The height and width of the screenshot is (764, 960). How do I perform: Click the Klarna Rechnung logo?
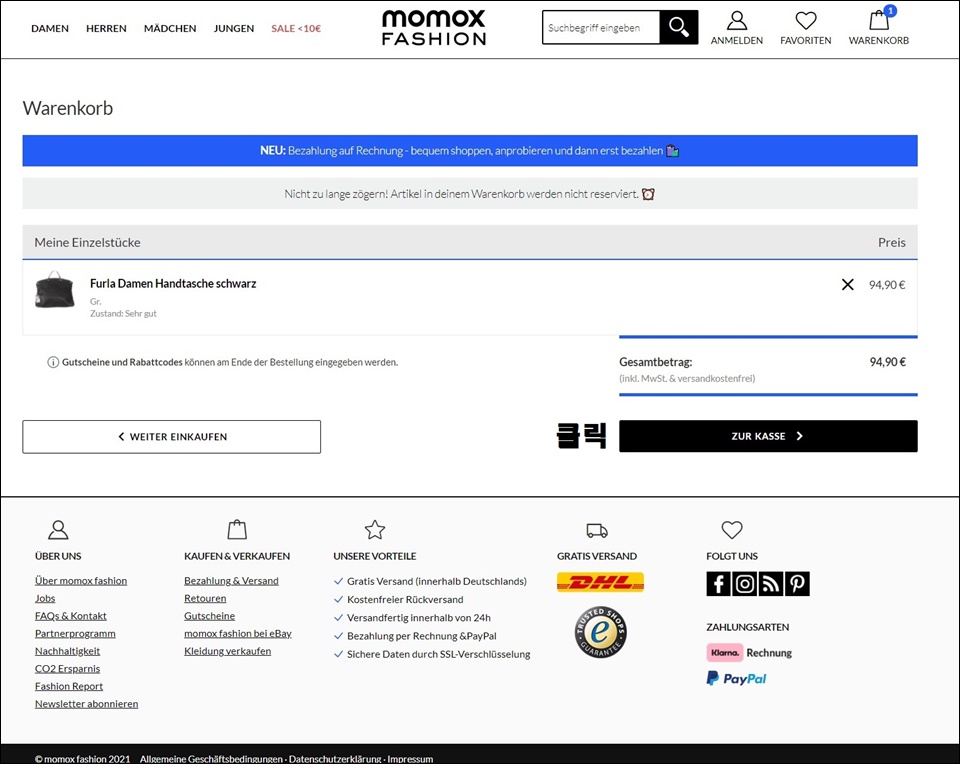pos(749,653)
